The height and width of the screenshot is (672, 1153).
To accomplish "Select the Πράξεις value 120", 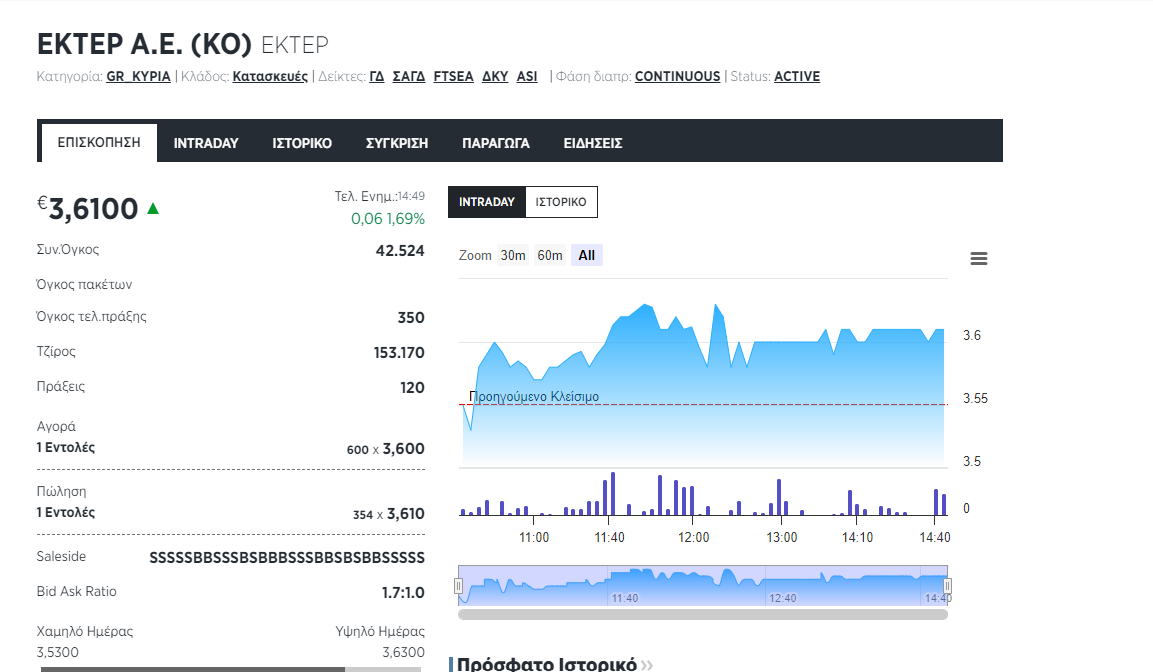I will 413,387.
